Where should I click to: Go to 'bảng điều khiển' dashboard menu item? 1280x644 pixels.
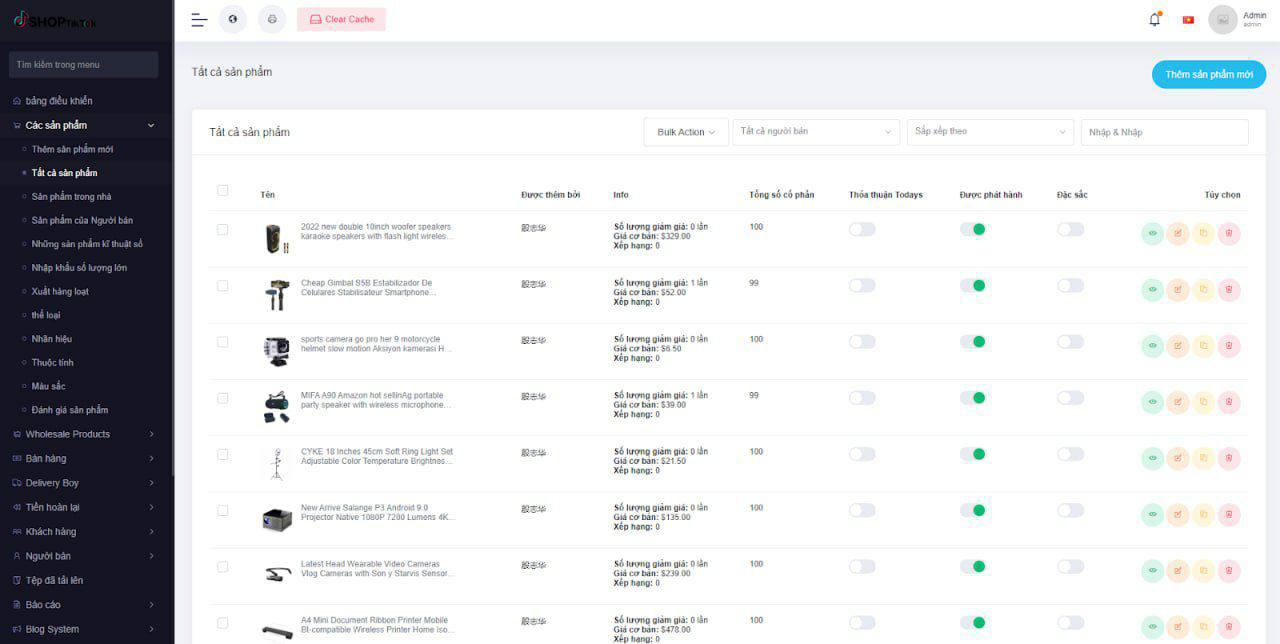(x=58, y=101)
